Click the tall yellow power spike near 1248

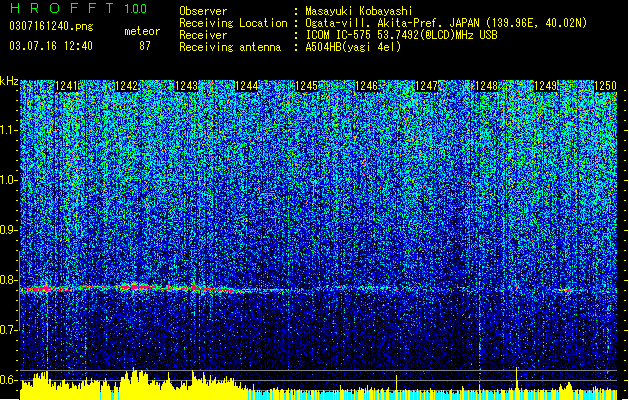coord(516,378)
